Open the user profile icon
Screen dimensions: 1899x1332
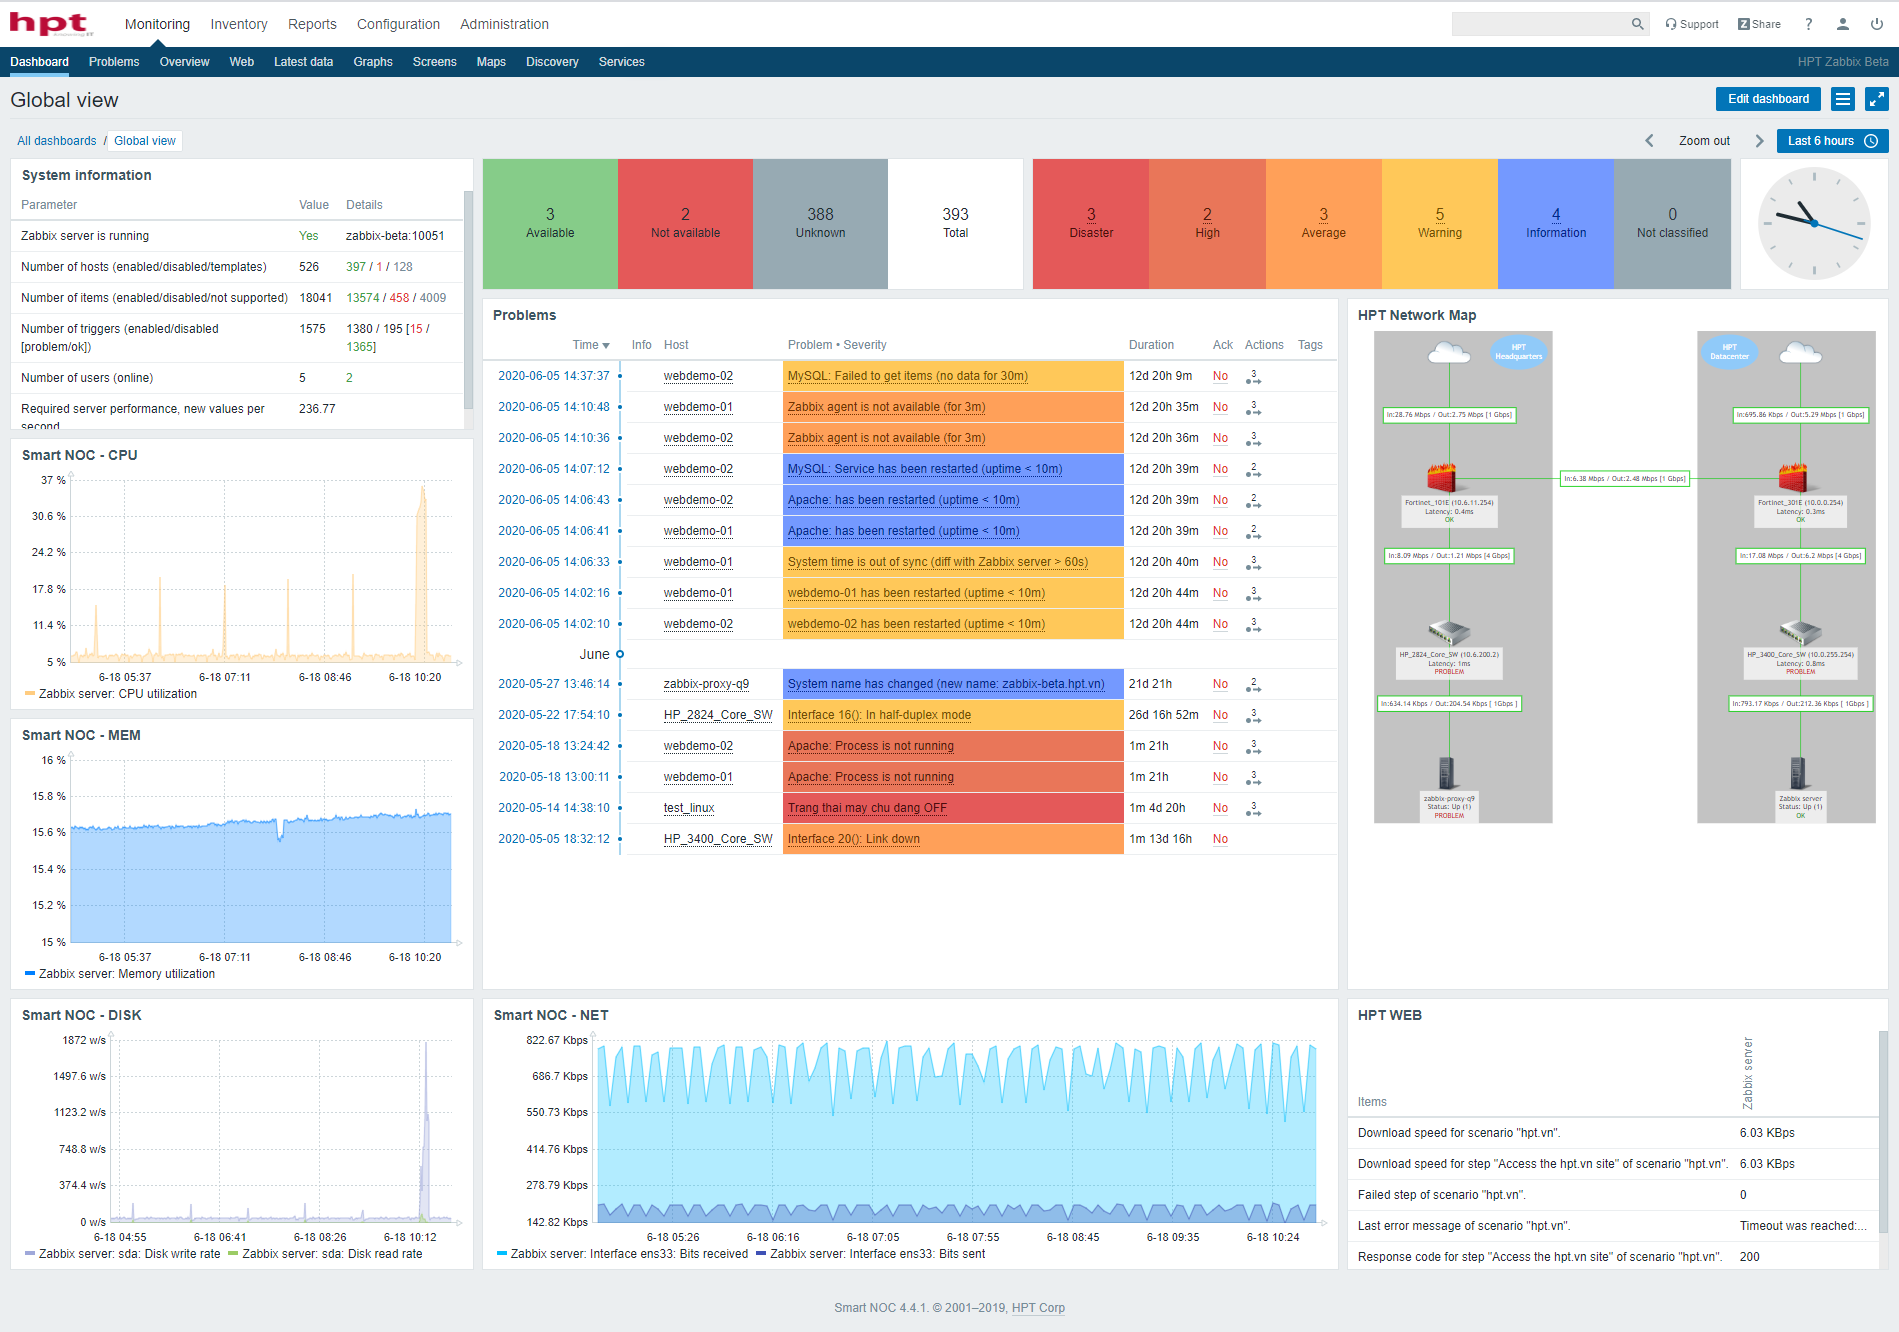[x=1842, y=24]
